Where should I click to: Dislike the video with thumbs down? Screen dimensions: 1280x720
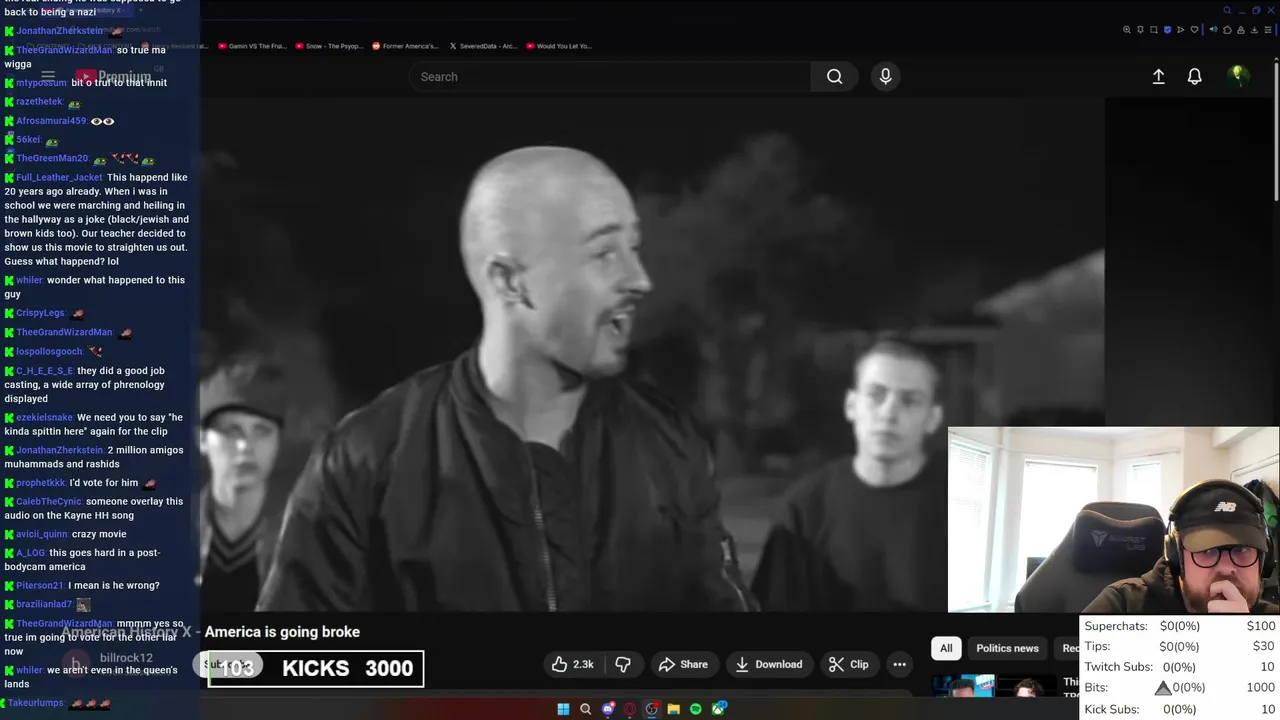point(623,664)
